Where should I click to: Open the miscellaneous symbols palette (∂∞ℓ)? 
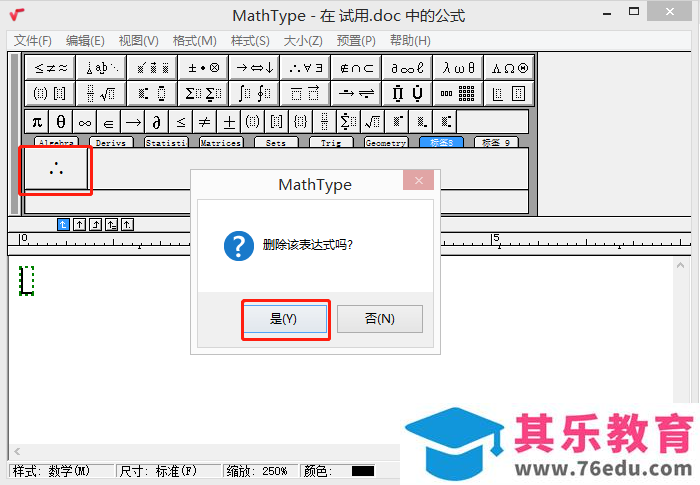pyautogui.click(x=407, y=68)
